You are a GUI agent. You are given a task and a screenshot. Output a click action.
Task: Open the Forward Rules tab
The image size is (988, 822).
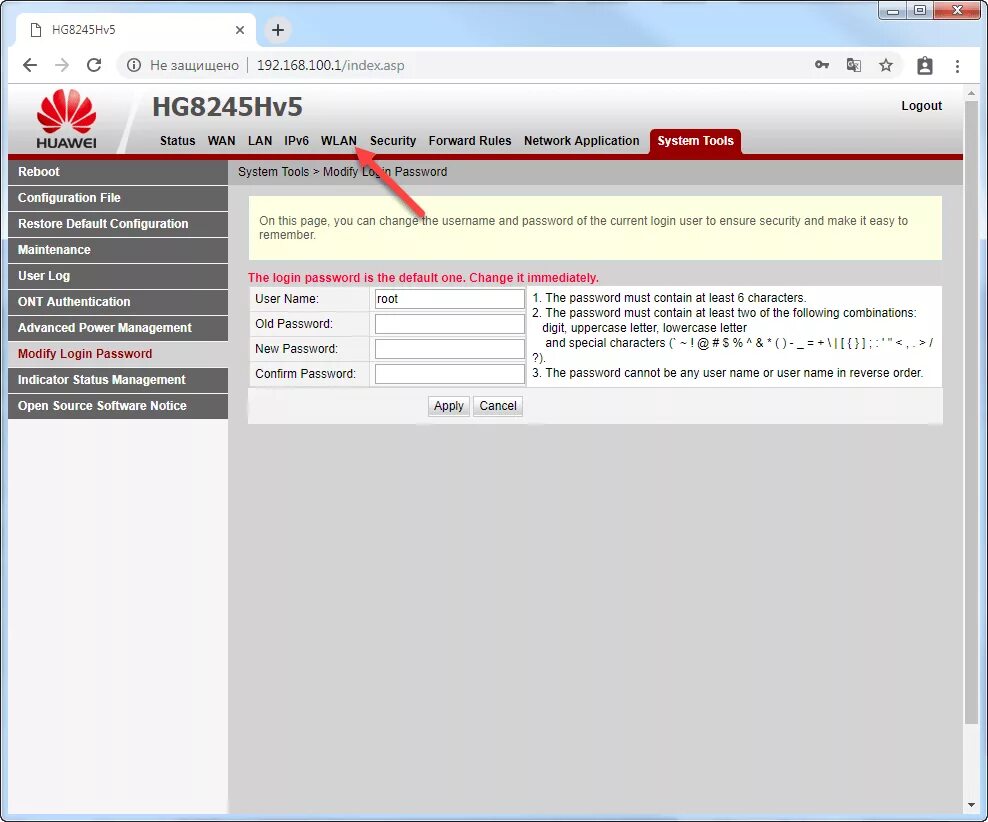tap(470, 140)
